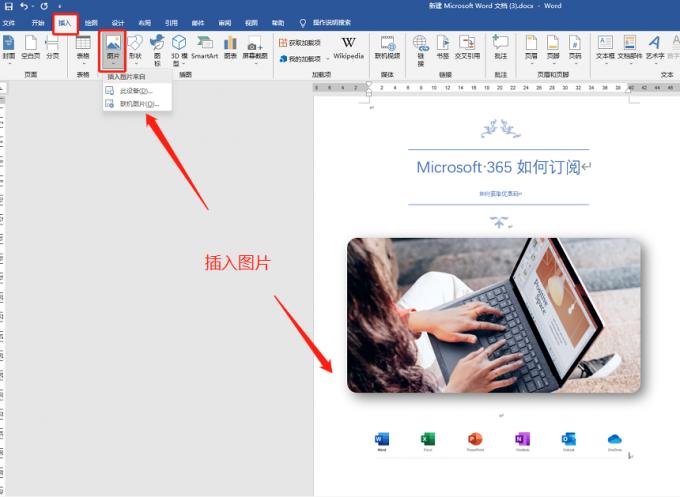Screen dimensions: 680x497
Task: Insert an online video (联机视频)
Action: coord(387,48)
